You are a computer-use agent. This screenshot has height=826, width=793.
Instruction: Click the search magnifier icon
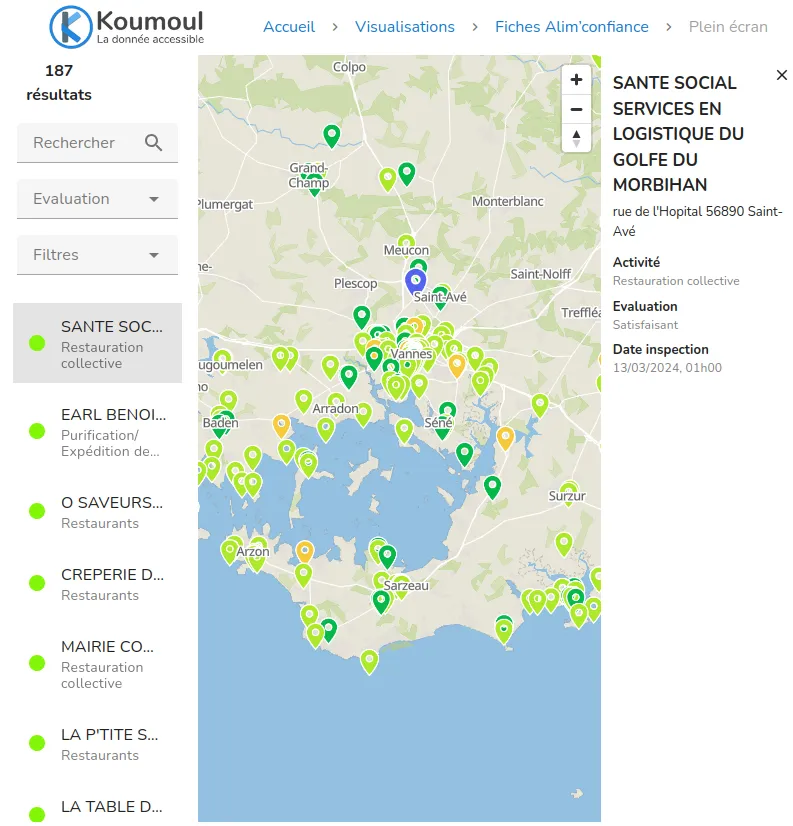153,143
